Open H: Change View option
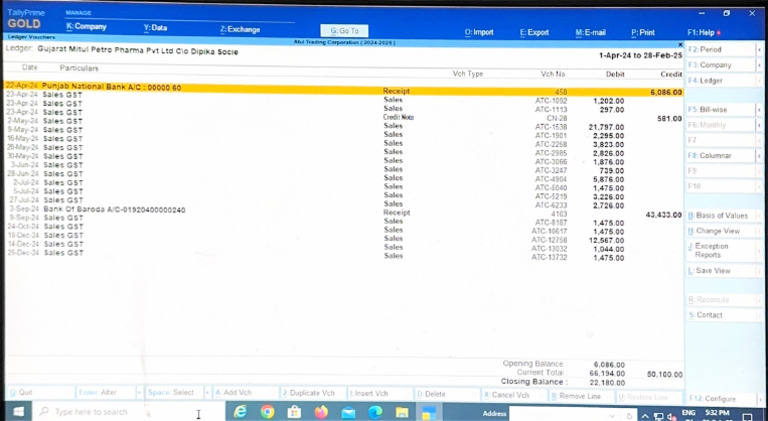Image resolution: width=768 pixels, height=421 pixels. point(717,230)
